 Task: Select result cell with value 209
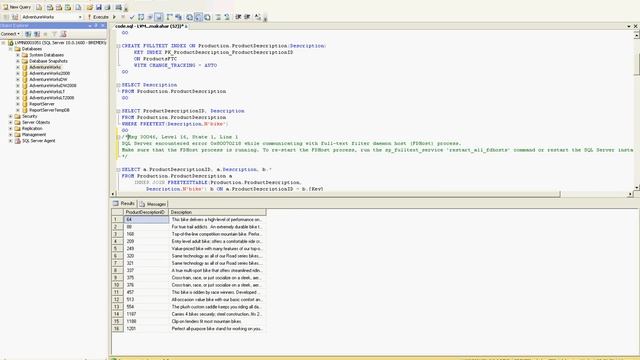146,242
